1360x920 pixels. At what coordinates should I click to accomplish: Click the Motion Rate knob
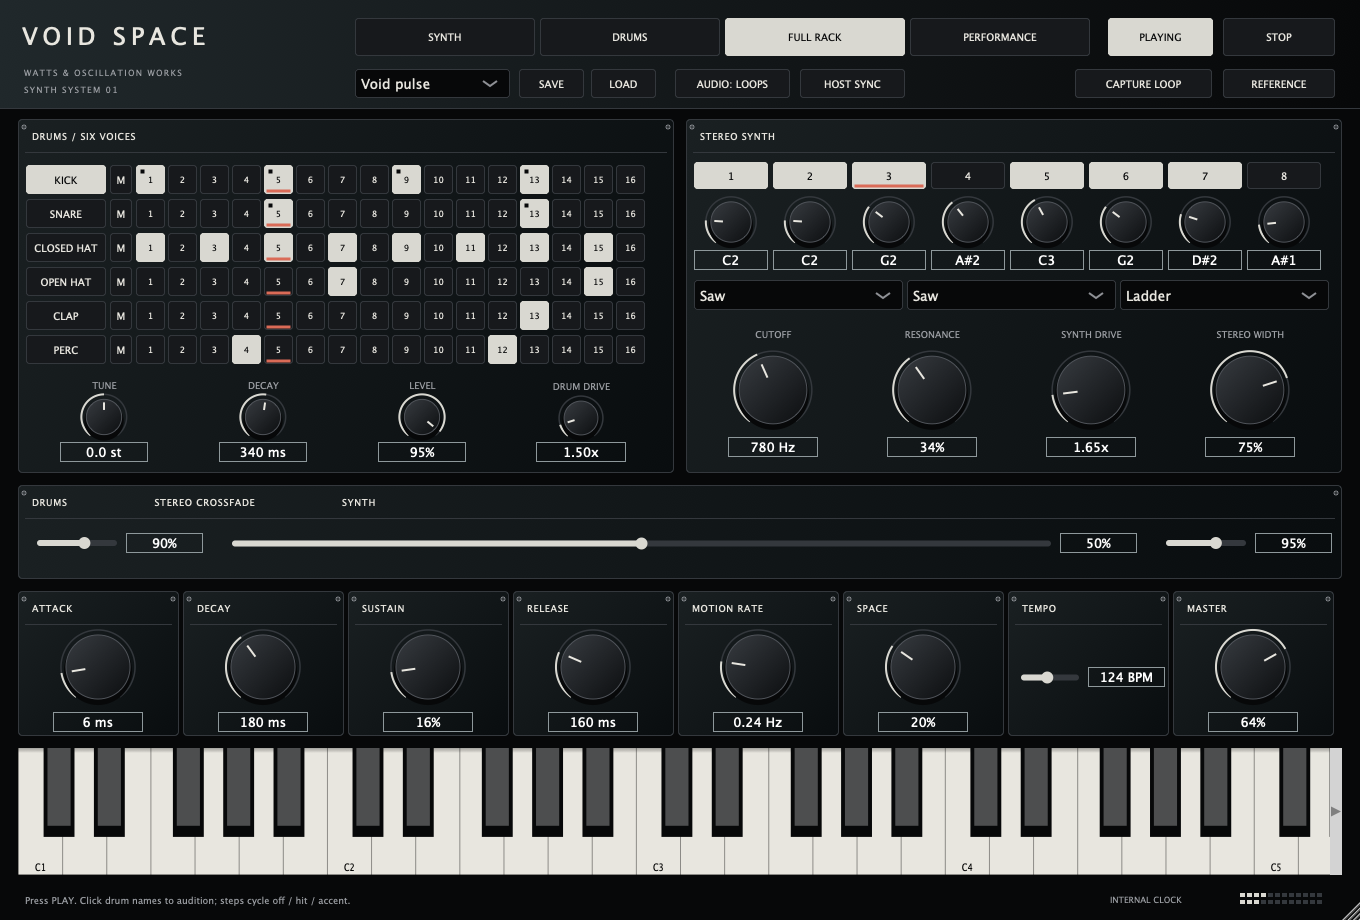pyautogui.click(x=758, y=667)
